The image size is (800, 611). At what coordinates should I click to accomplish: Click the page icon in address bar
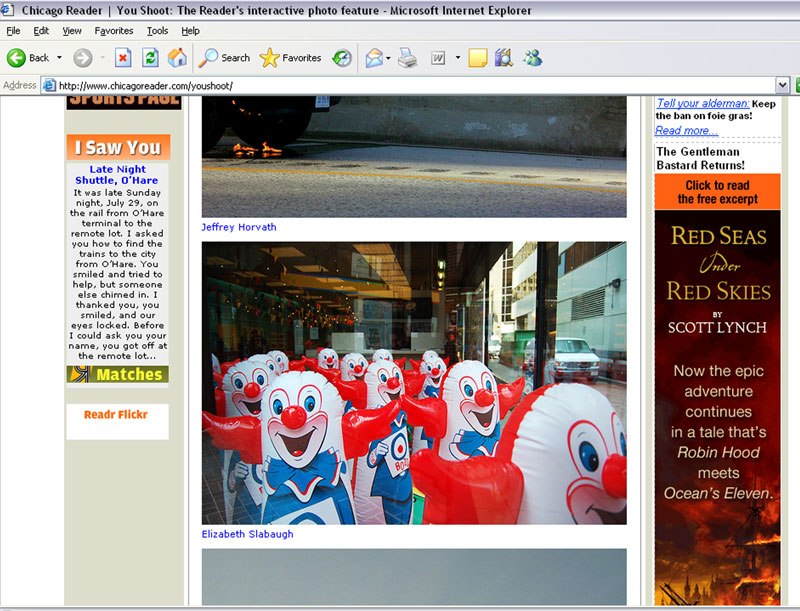click(49, 85)
